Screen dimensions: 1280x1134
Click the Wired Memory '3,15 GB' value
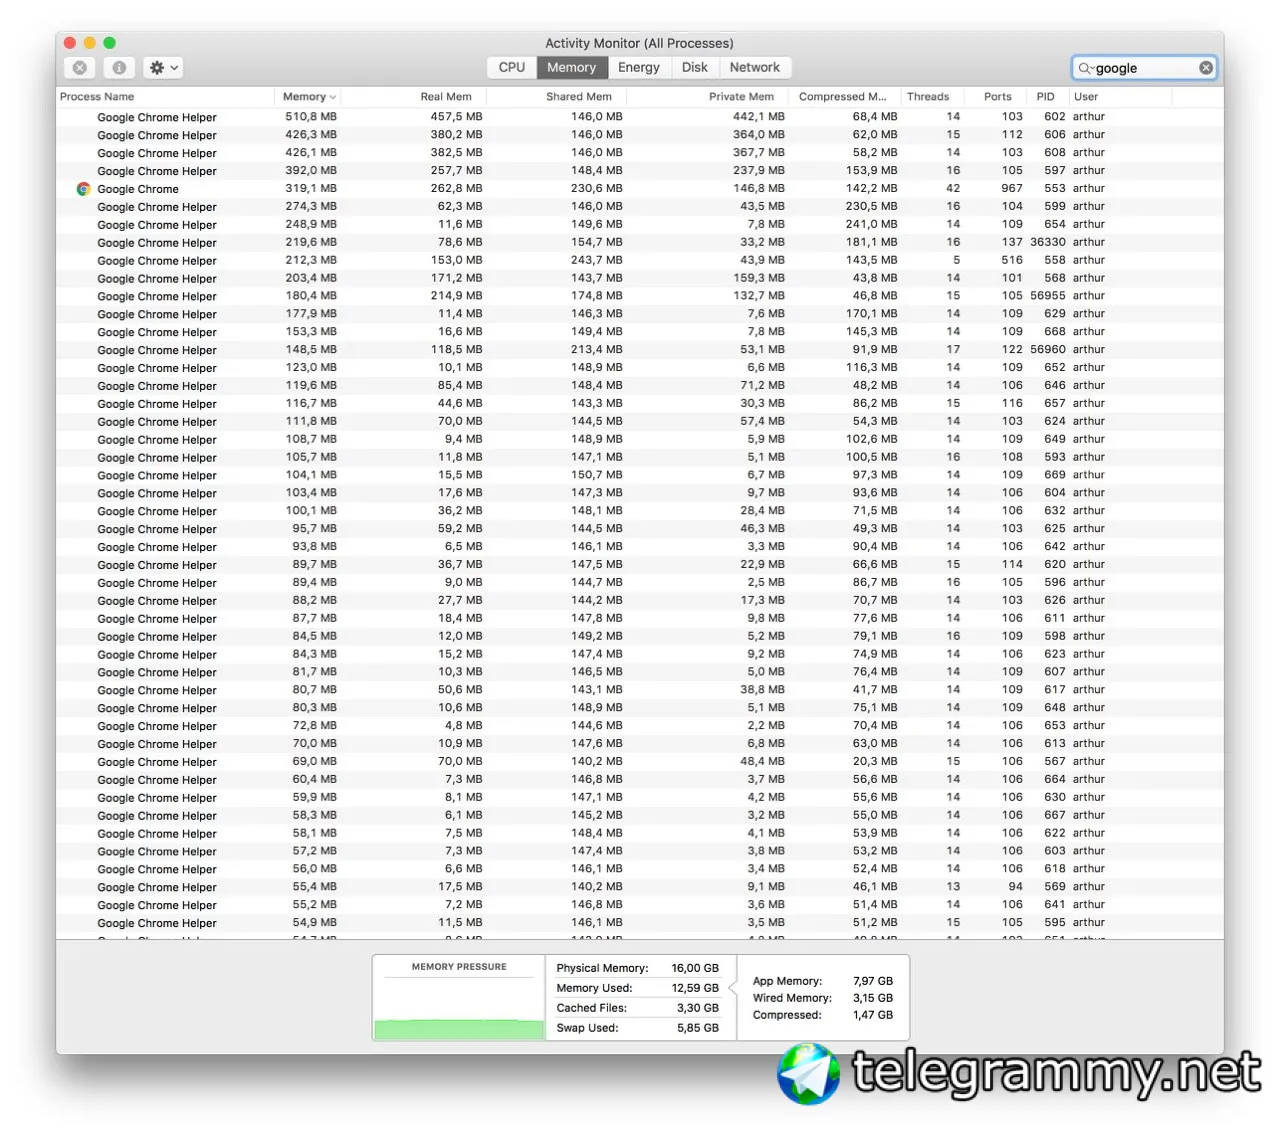[873, 998]
